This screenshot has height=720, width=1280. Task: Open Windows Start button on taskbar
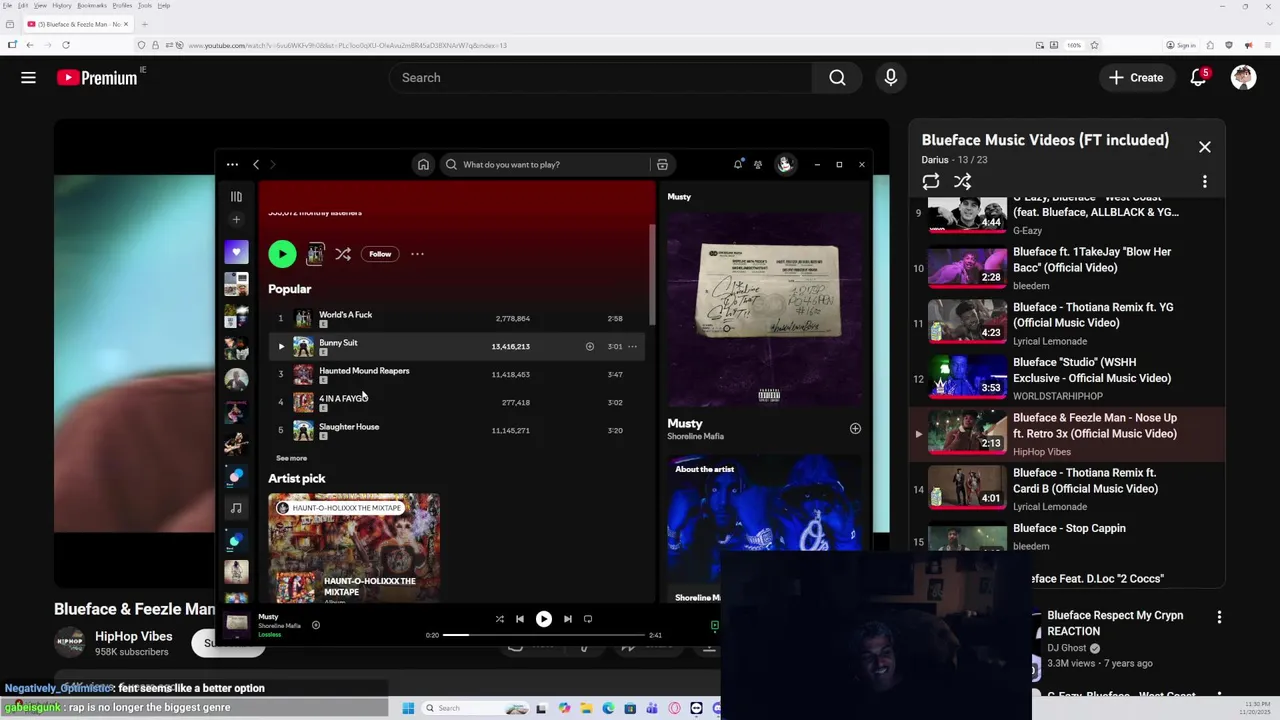point(408,708)
